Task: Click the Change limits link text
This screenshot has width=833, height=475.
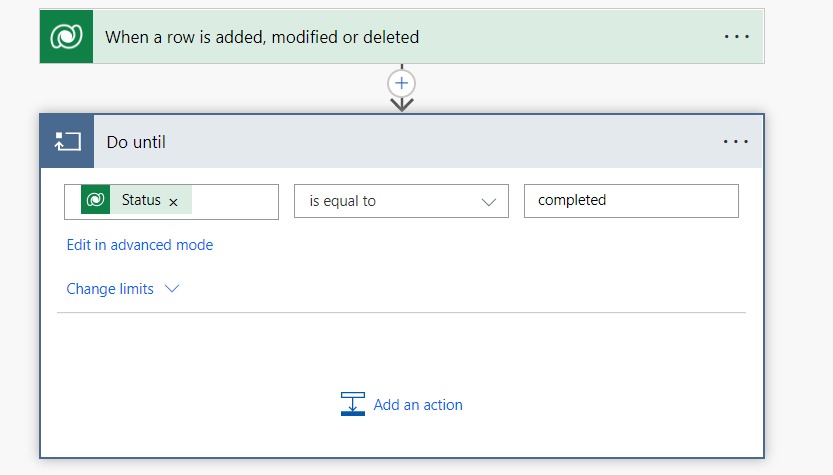Action: [x=110, y=289]
